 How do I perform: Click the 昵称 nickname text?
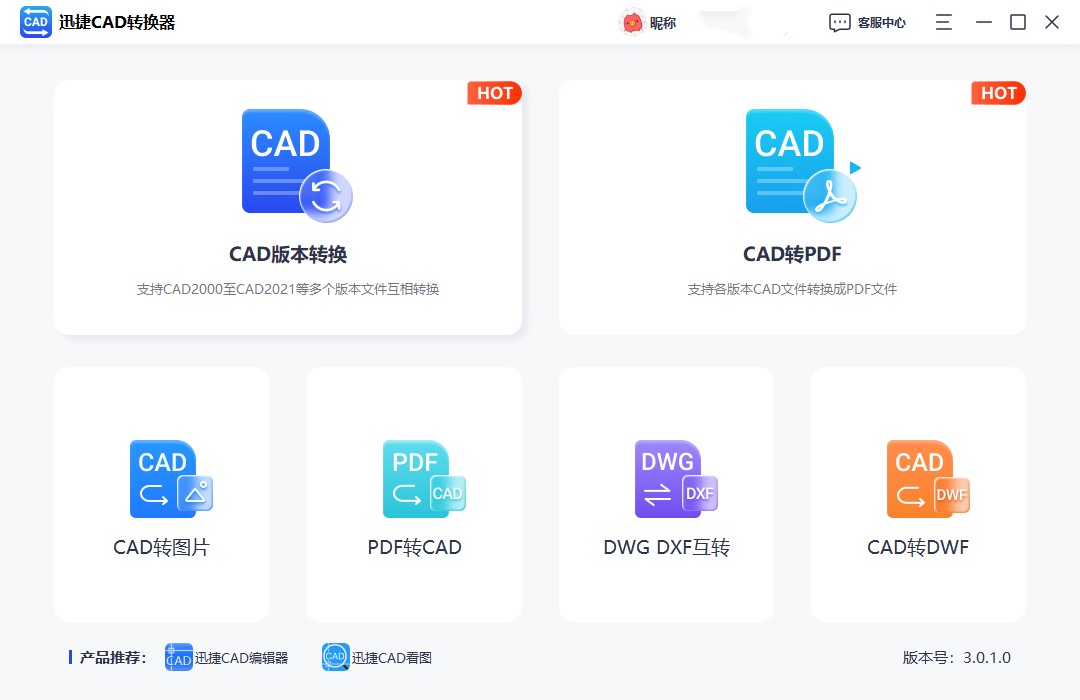click(661, 21)
